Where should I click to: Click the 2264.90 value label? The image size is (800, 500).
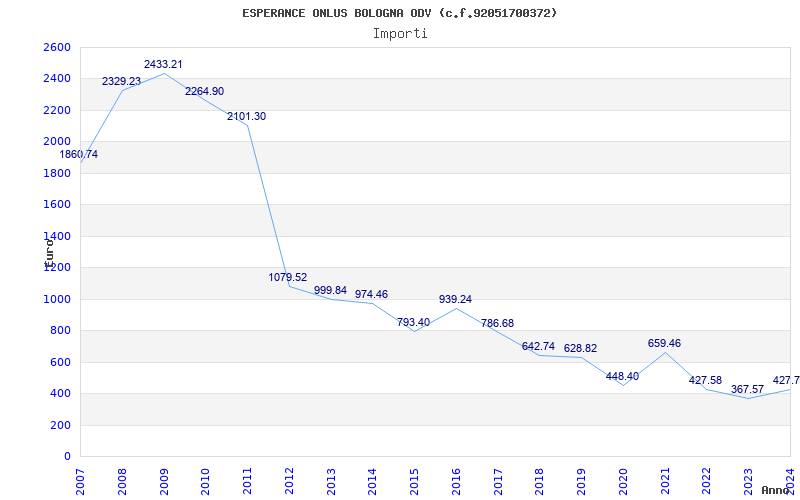point(205,91)
